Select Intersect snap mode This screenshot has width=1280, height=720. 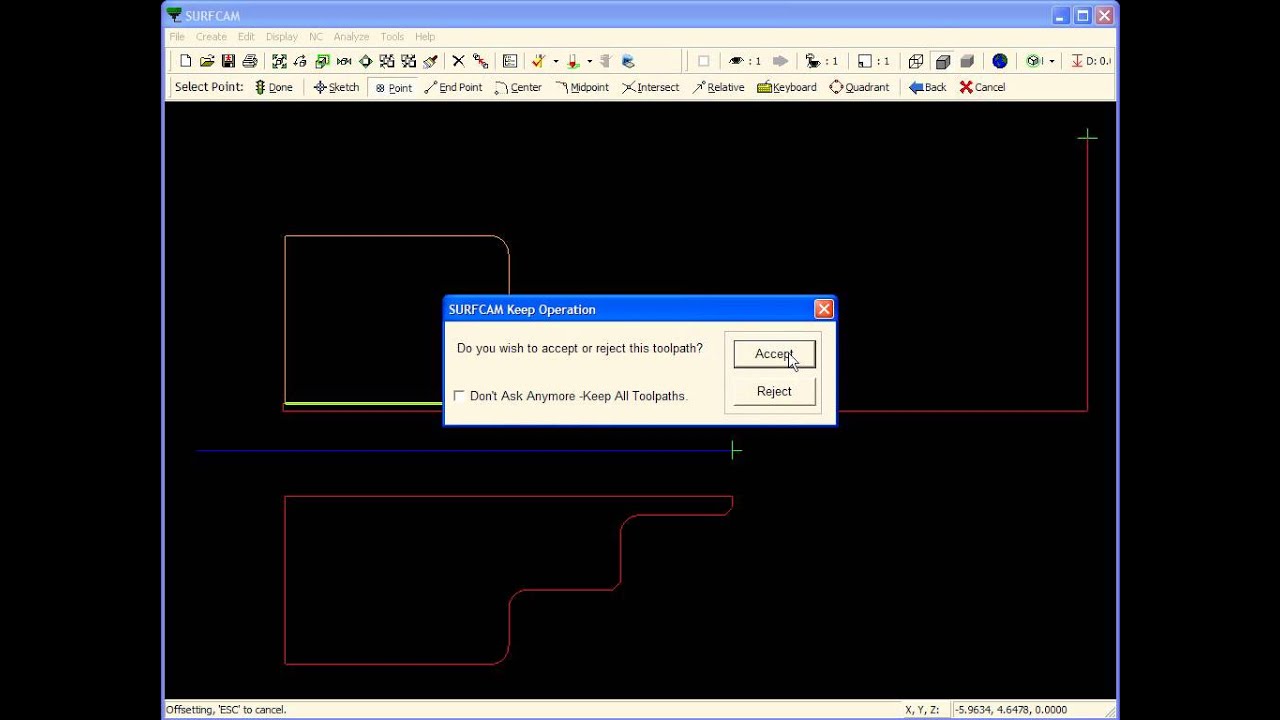[650, 87]
